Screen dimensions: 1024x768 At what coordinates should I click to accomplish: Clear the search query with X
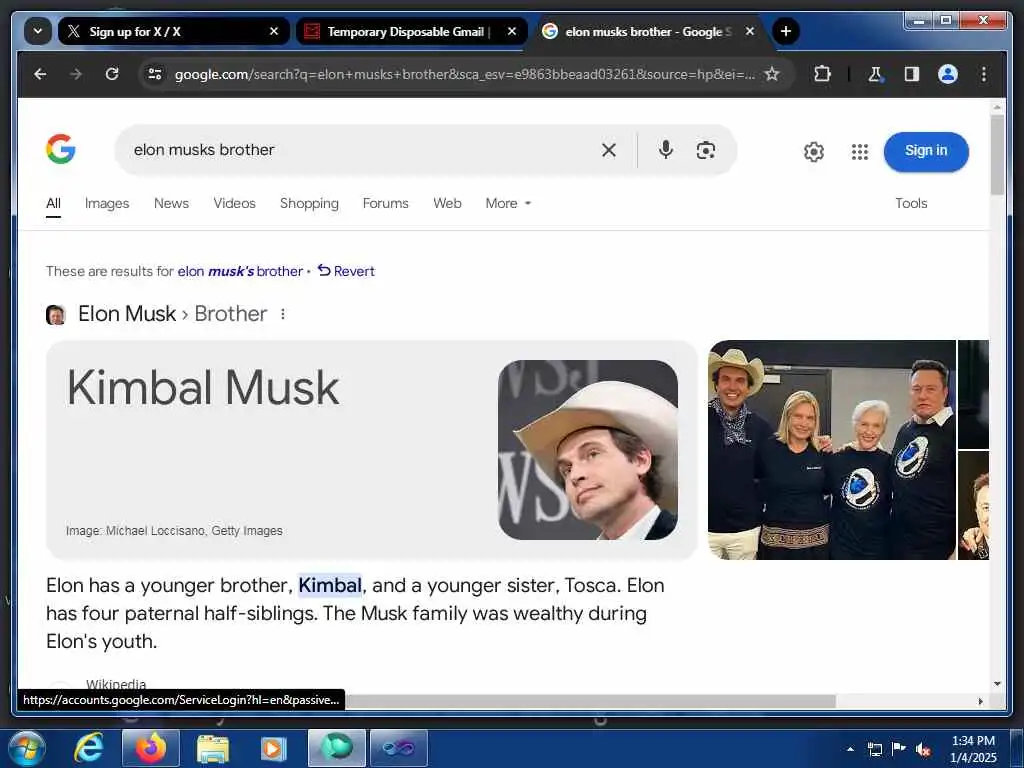coord(609,150)
